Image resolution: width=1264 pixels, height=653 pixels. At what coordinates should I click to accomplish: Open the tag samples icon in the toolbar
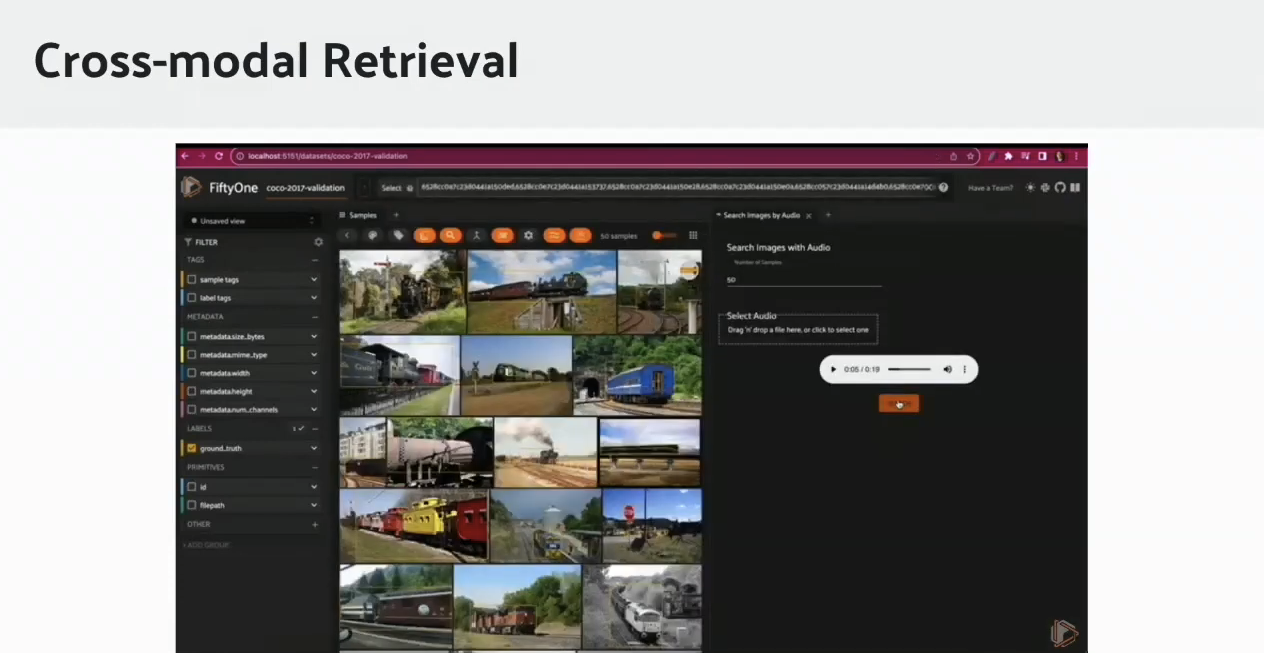click(399, 235)
